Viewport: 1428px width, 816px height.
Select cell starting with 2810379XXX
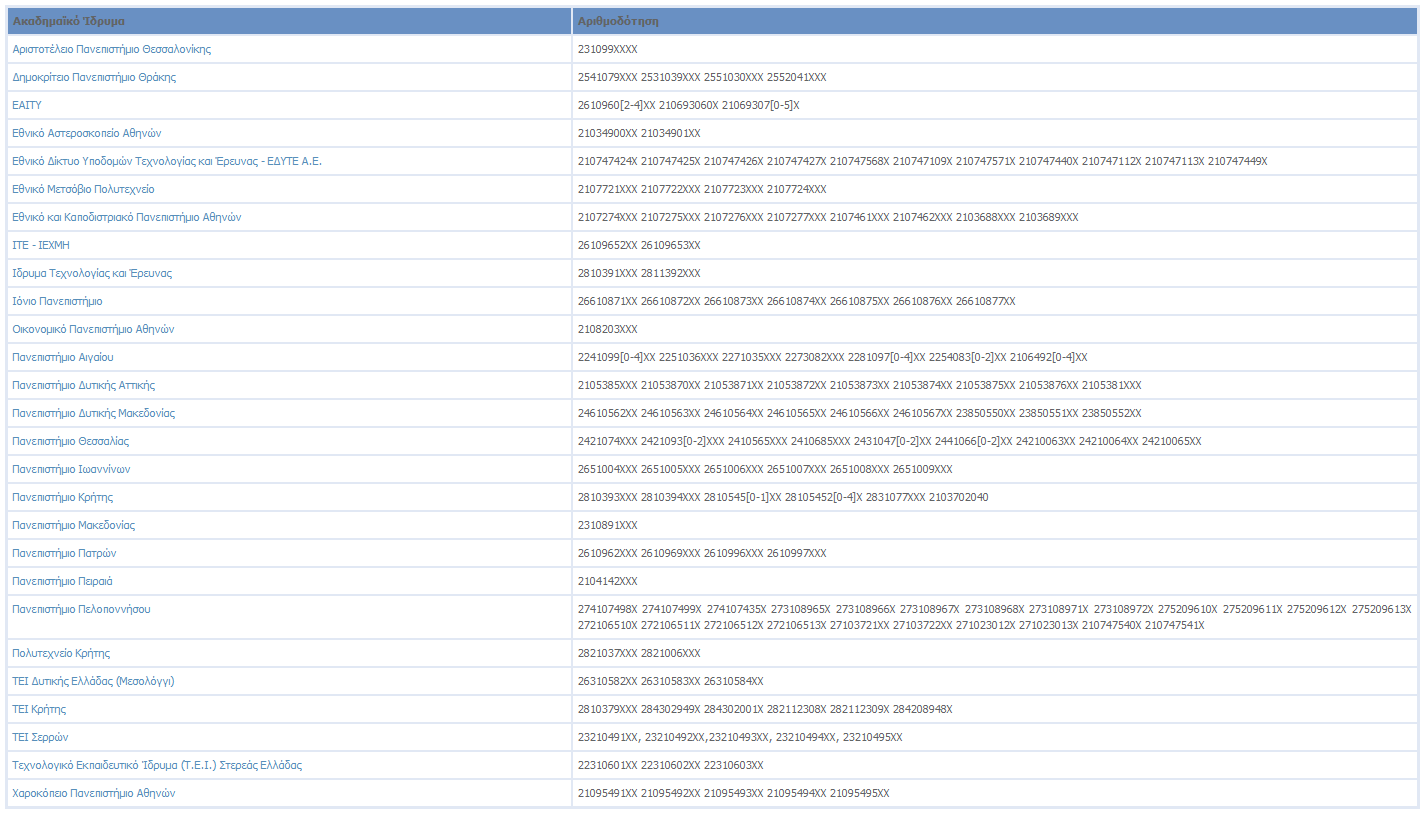[995, 709]
